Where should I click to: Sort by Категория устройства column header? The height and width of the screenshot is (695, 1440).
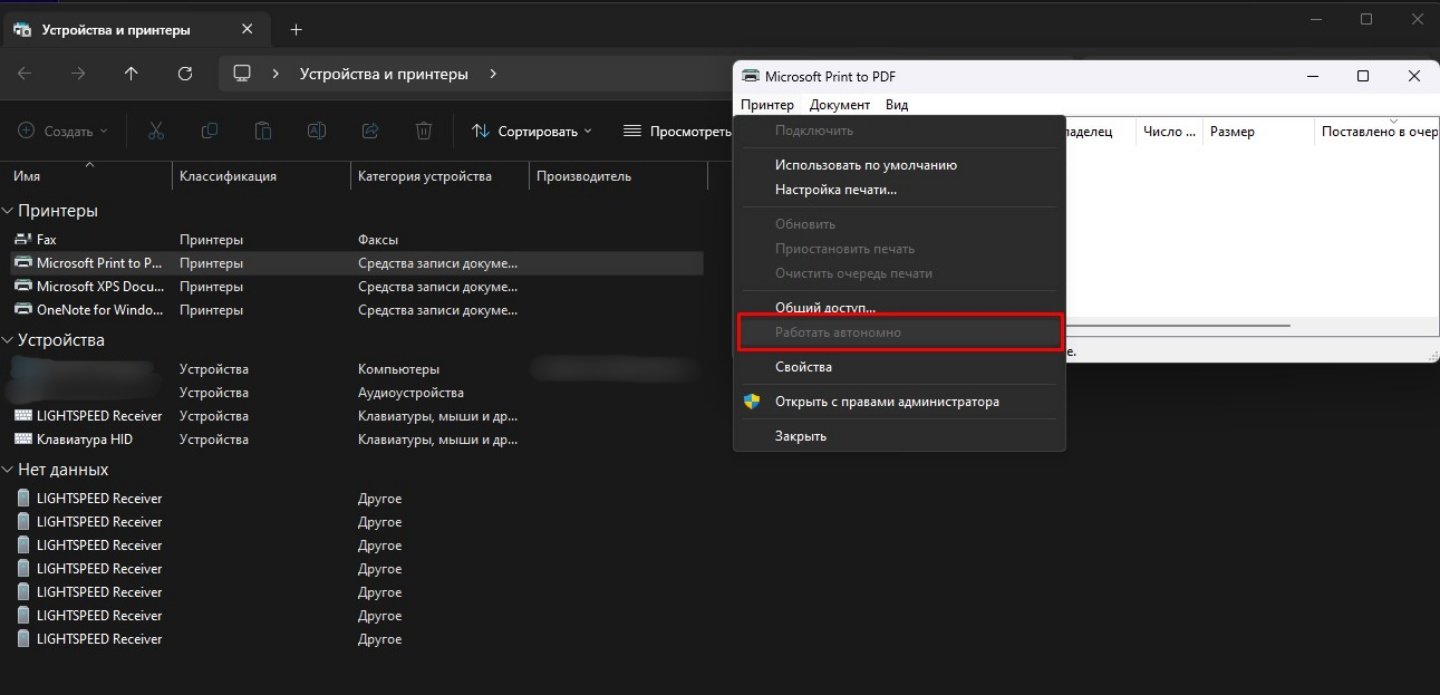tap(440, 176)
